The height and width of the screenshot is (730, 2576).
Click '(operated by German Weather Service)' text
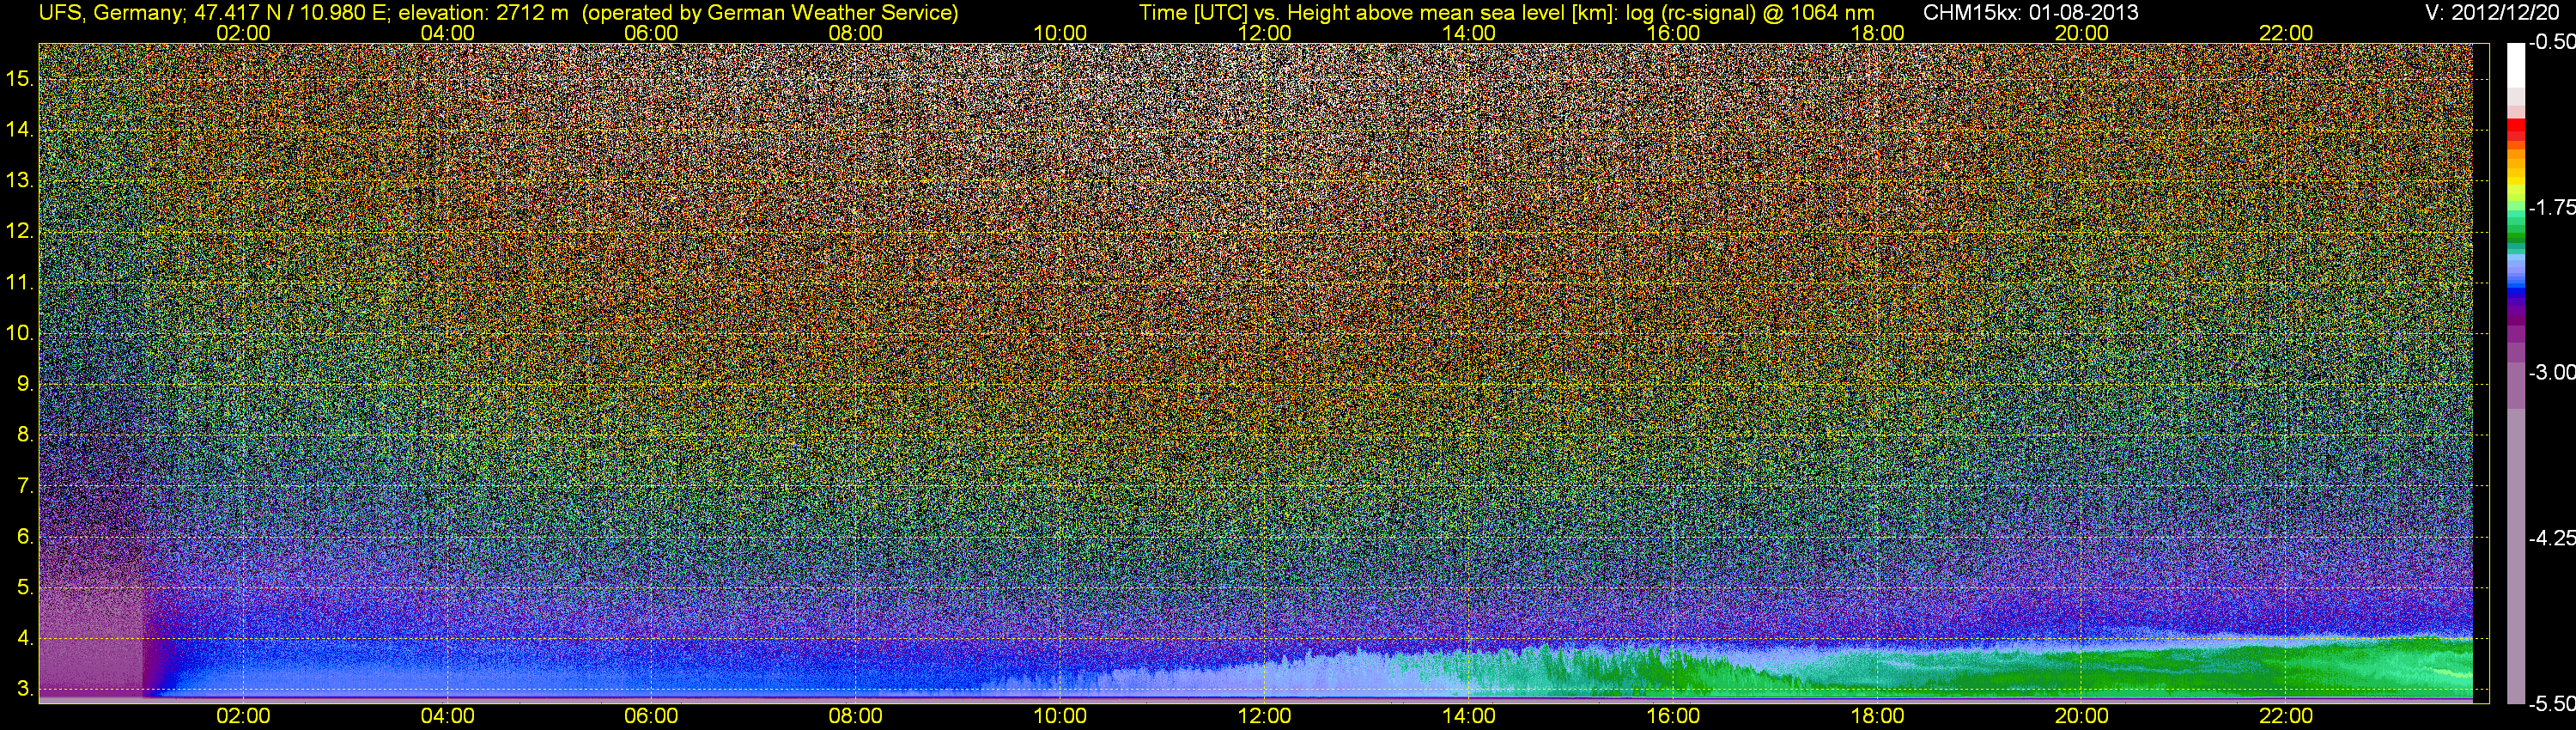[770, 12]
